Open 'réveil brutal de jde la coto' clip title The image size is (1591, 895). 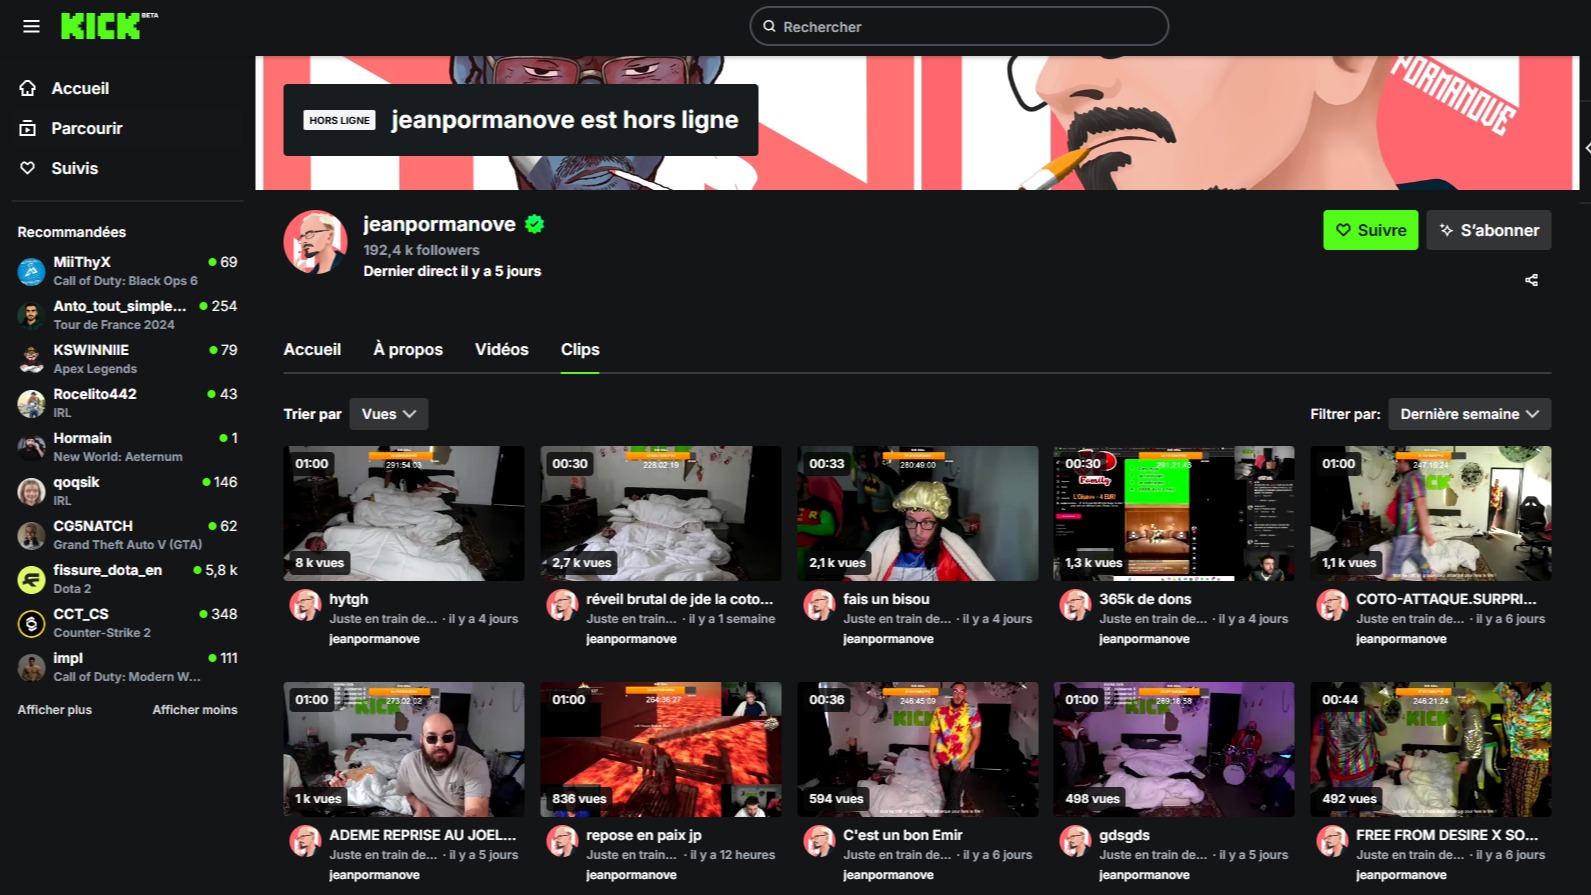point(680,599)
